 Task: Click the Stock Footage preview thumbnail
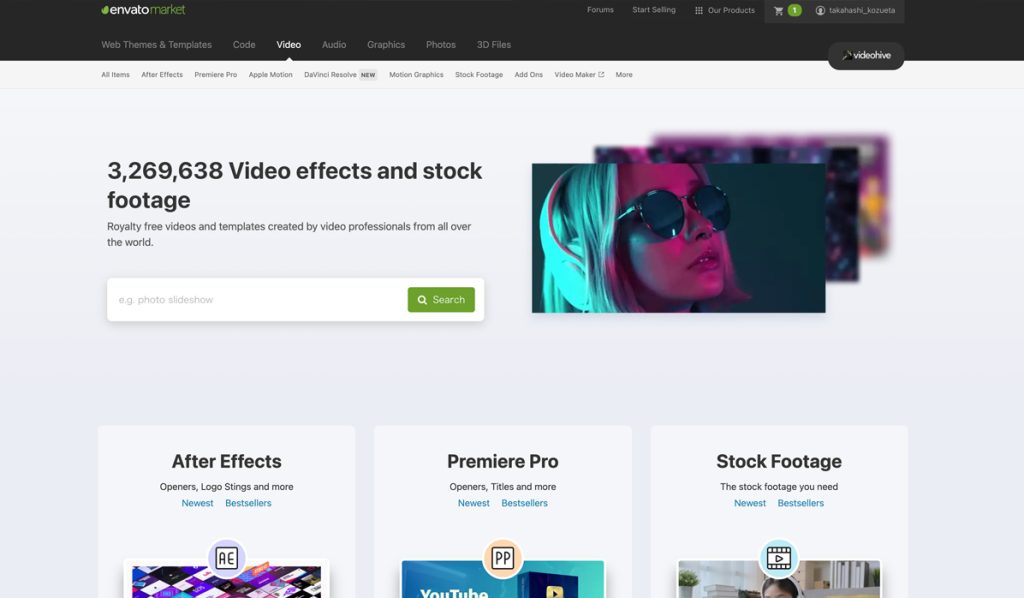779,581
